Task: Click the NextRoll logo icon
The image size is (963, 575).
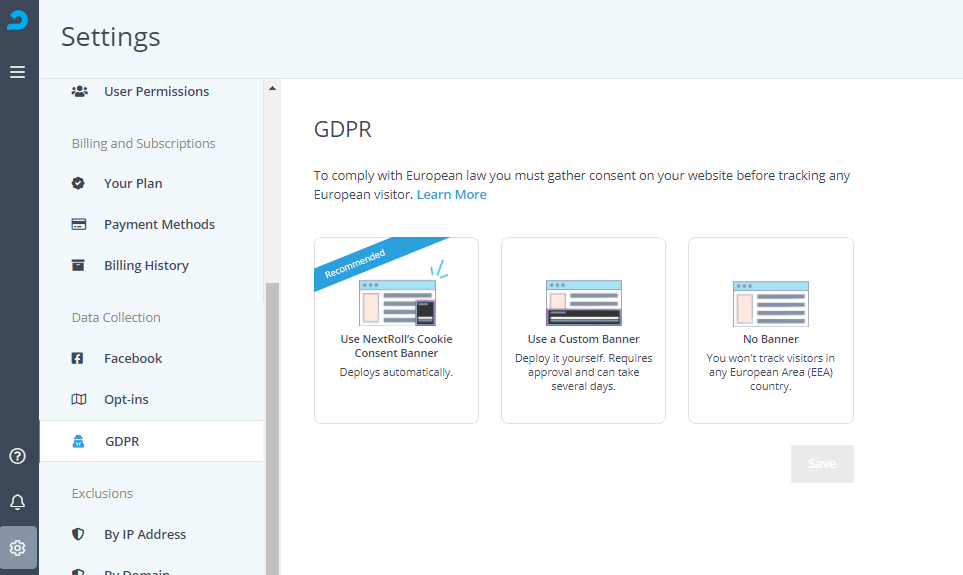Action: tap(17, 20)
